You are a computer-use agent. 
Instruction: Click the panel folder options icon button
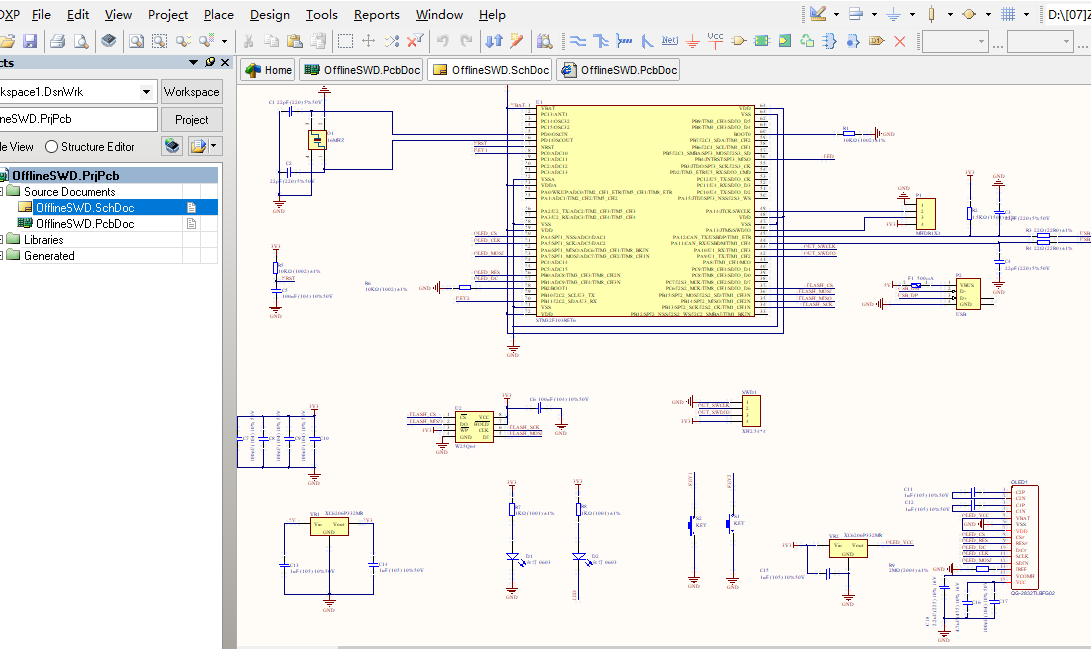tap(203, 146)
